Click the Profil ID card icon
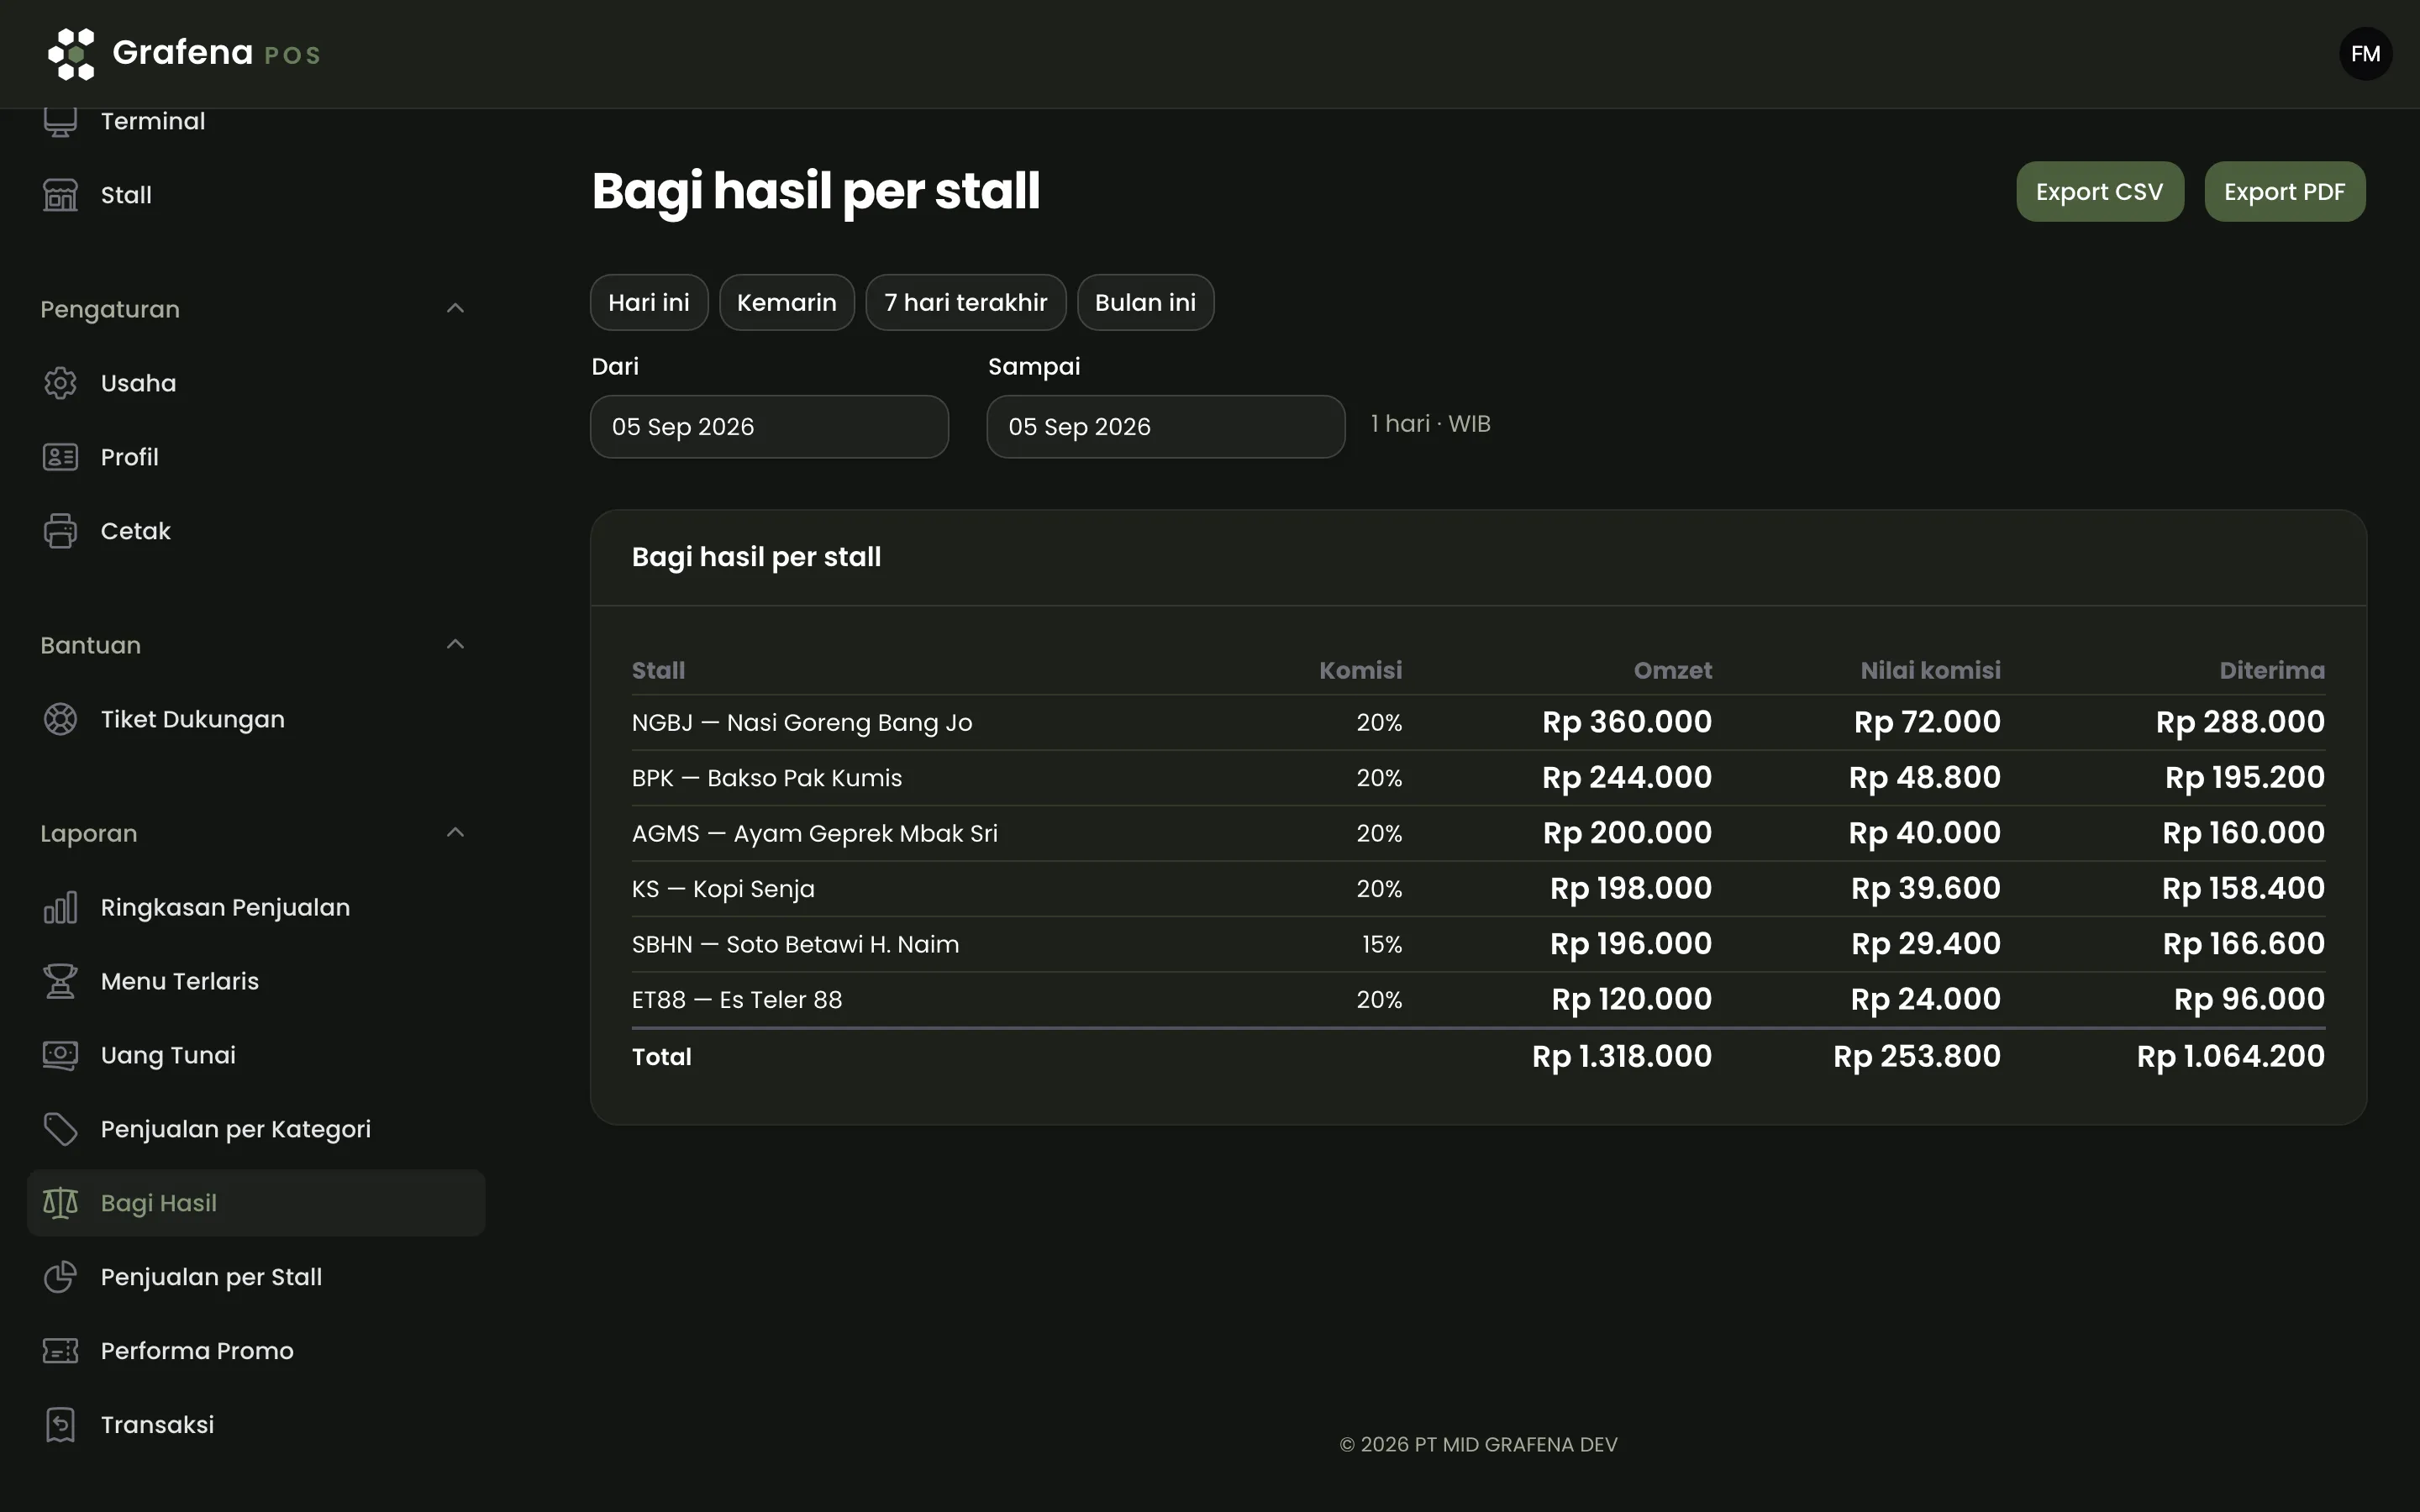This screenshot has width=2420, height=1512. [60, 457]
